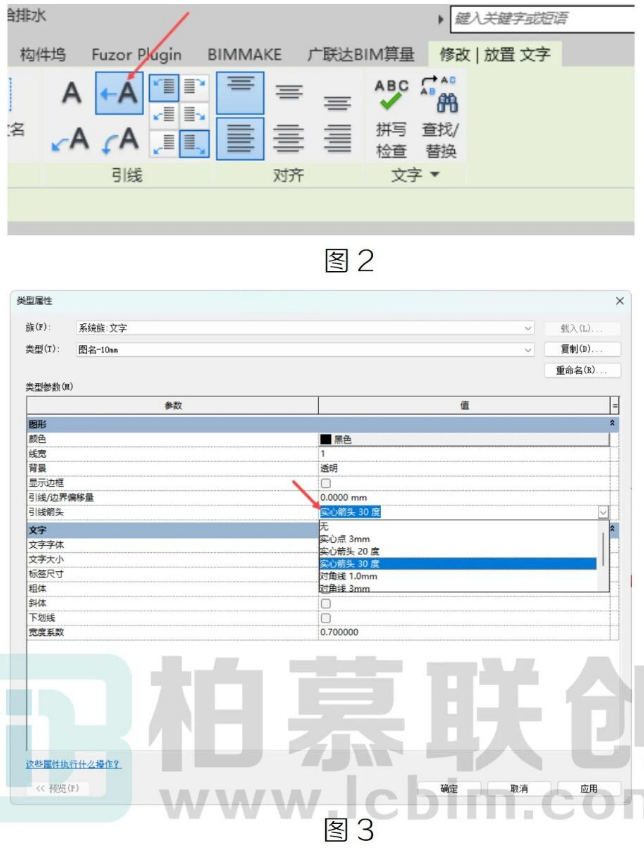Click the keyword search input field
The height and width of the screenshot is (848, 644).
(x=542, y=19)
